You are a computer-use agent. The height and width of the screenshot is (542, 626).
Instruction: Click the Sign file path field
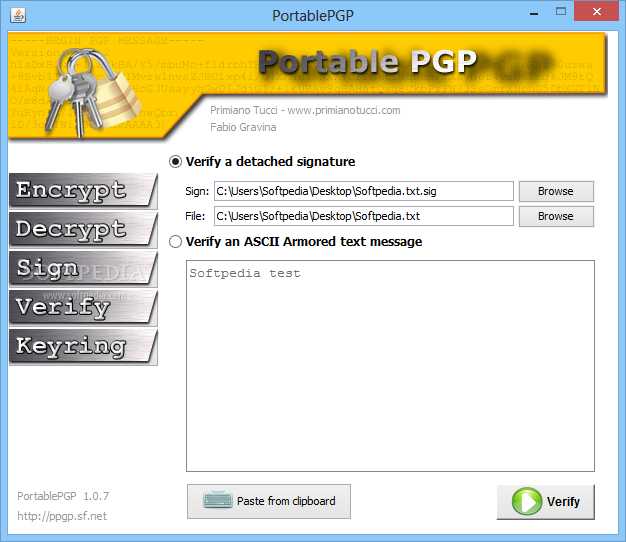364,191
